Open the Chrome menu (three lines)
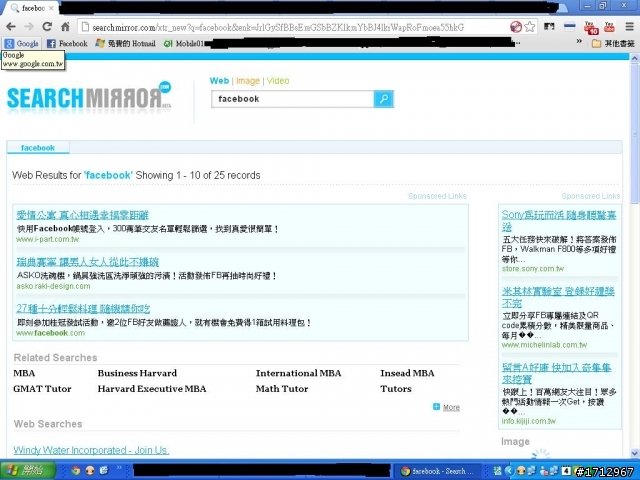 (x=629, y=27)
